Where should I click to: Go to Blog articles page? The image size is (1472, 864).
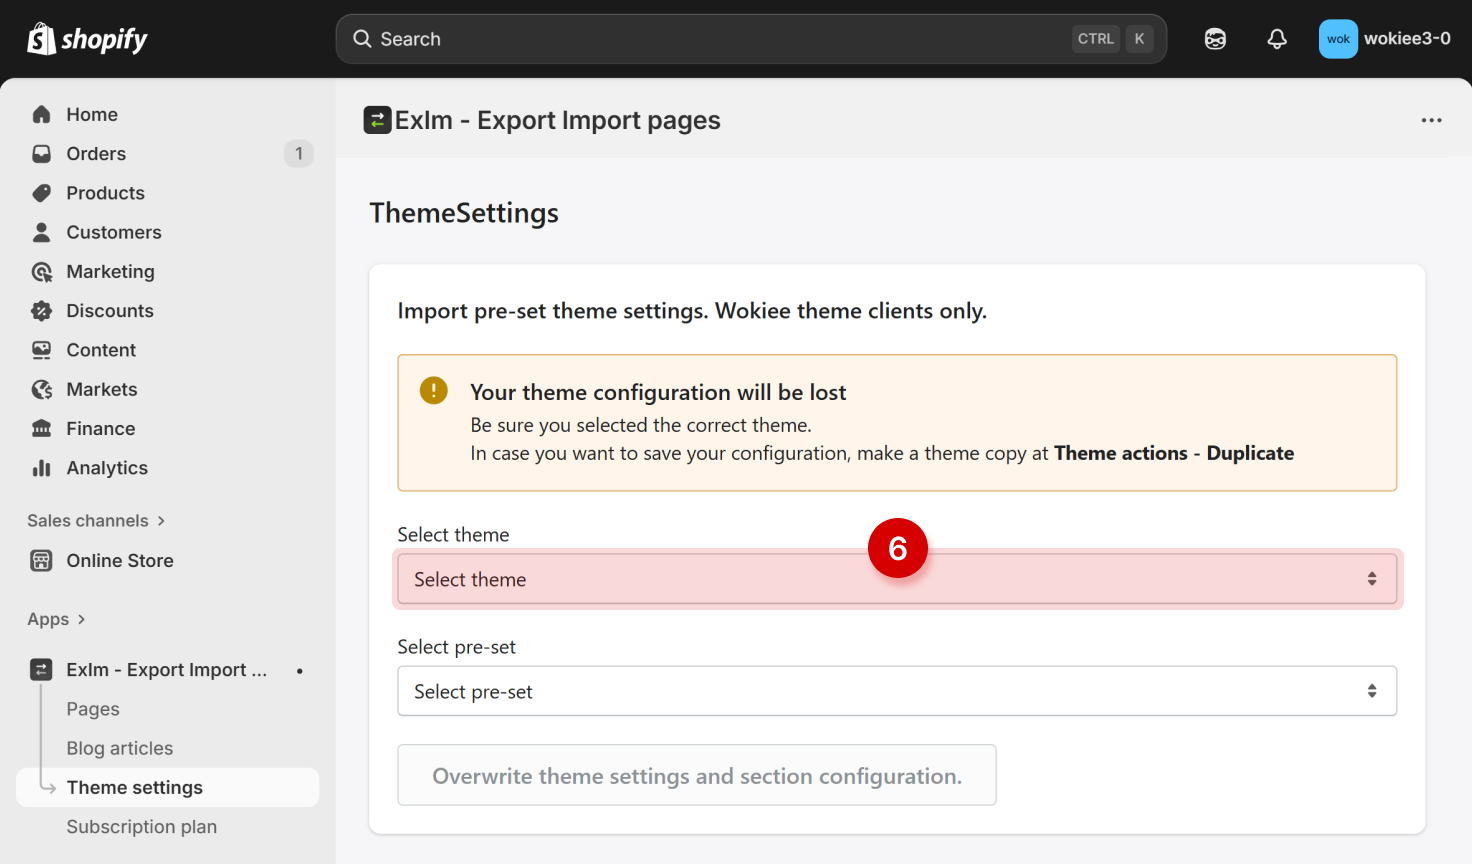tap(120, 749)
